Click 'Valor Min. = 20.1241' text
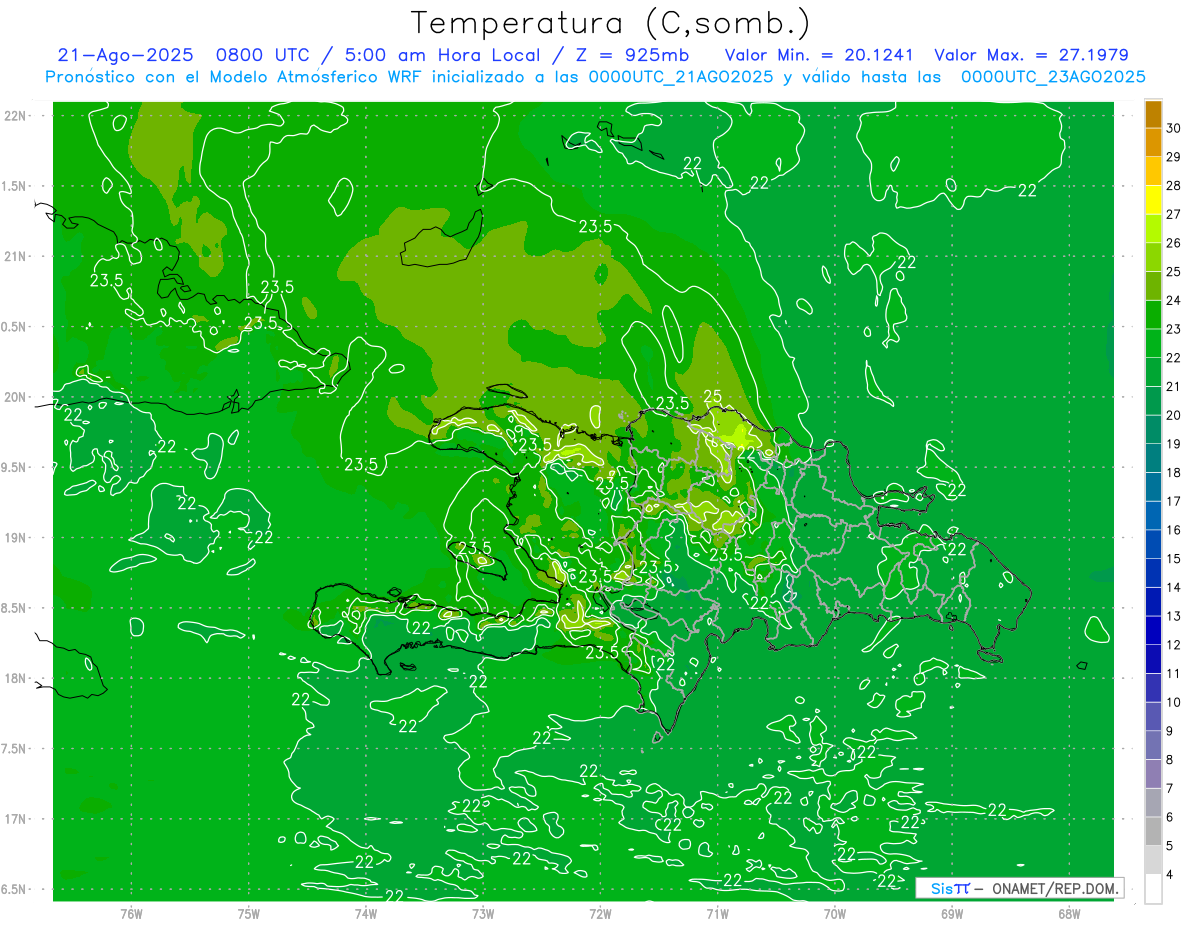The width and height of the screenshot is (1200, 927). click(x=818, y=55)
